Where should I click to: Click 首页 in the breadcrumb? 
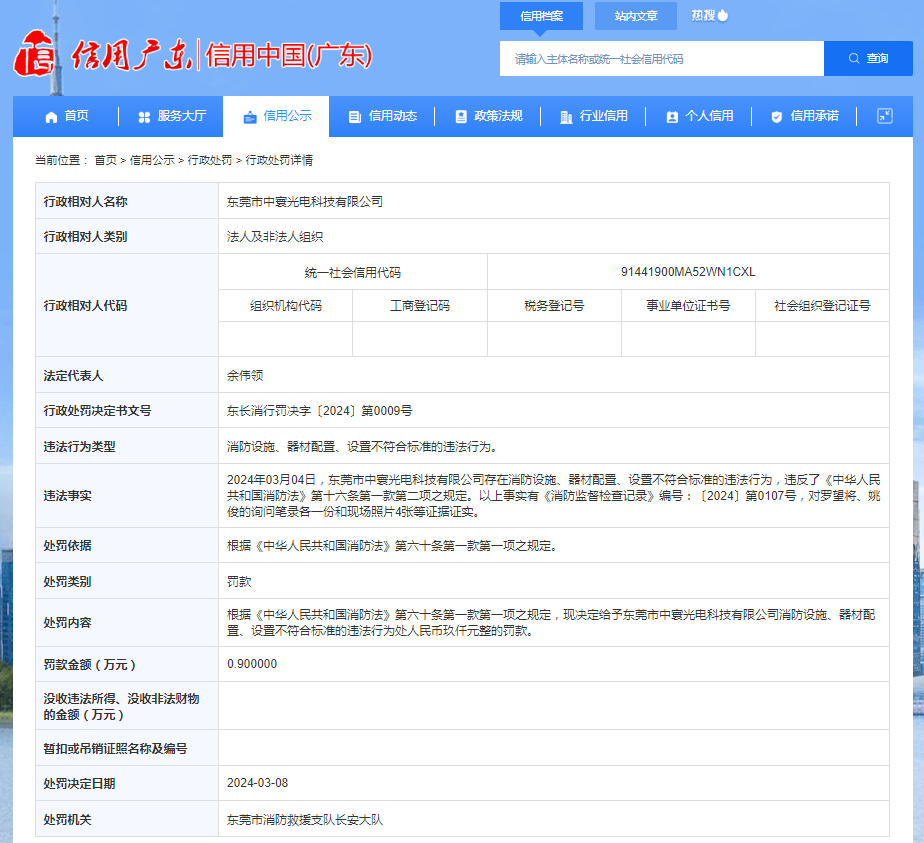105,160
